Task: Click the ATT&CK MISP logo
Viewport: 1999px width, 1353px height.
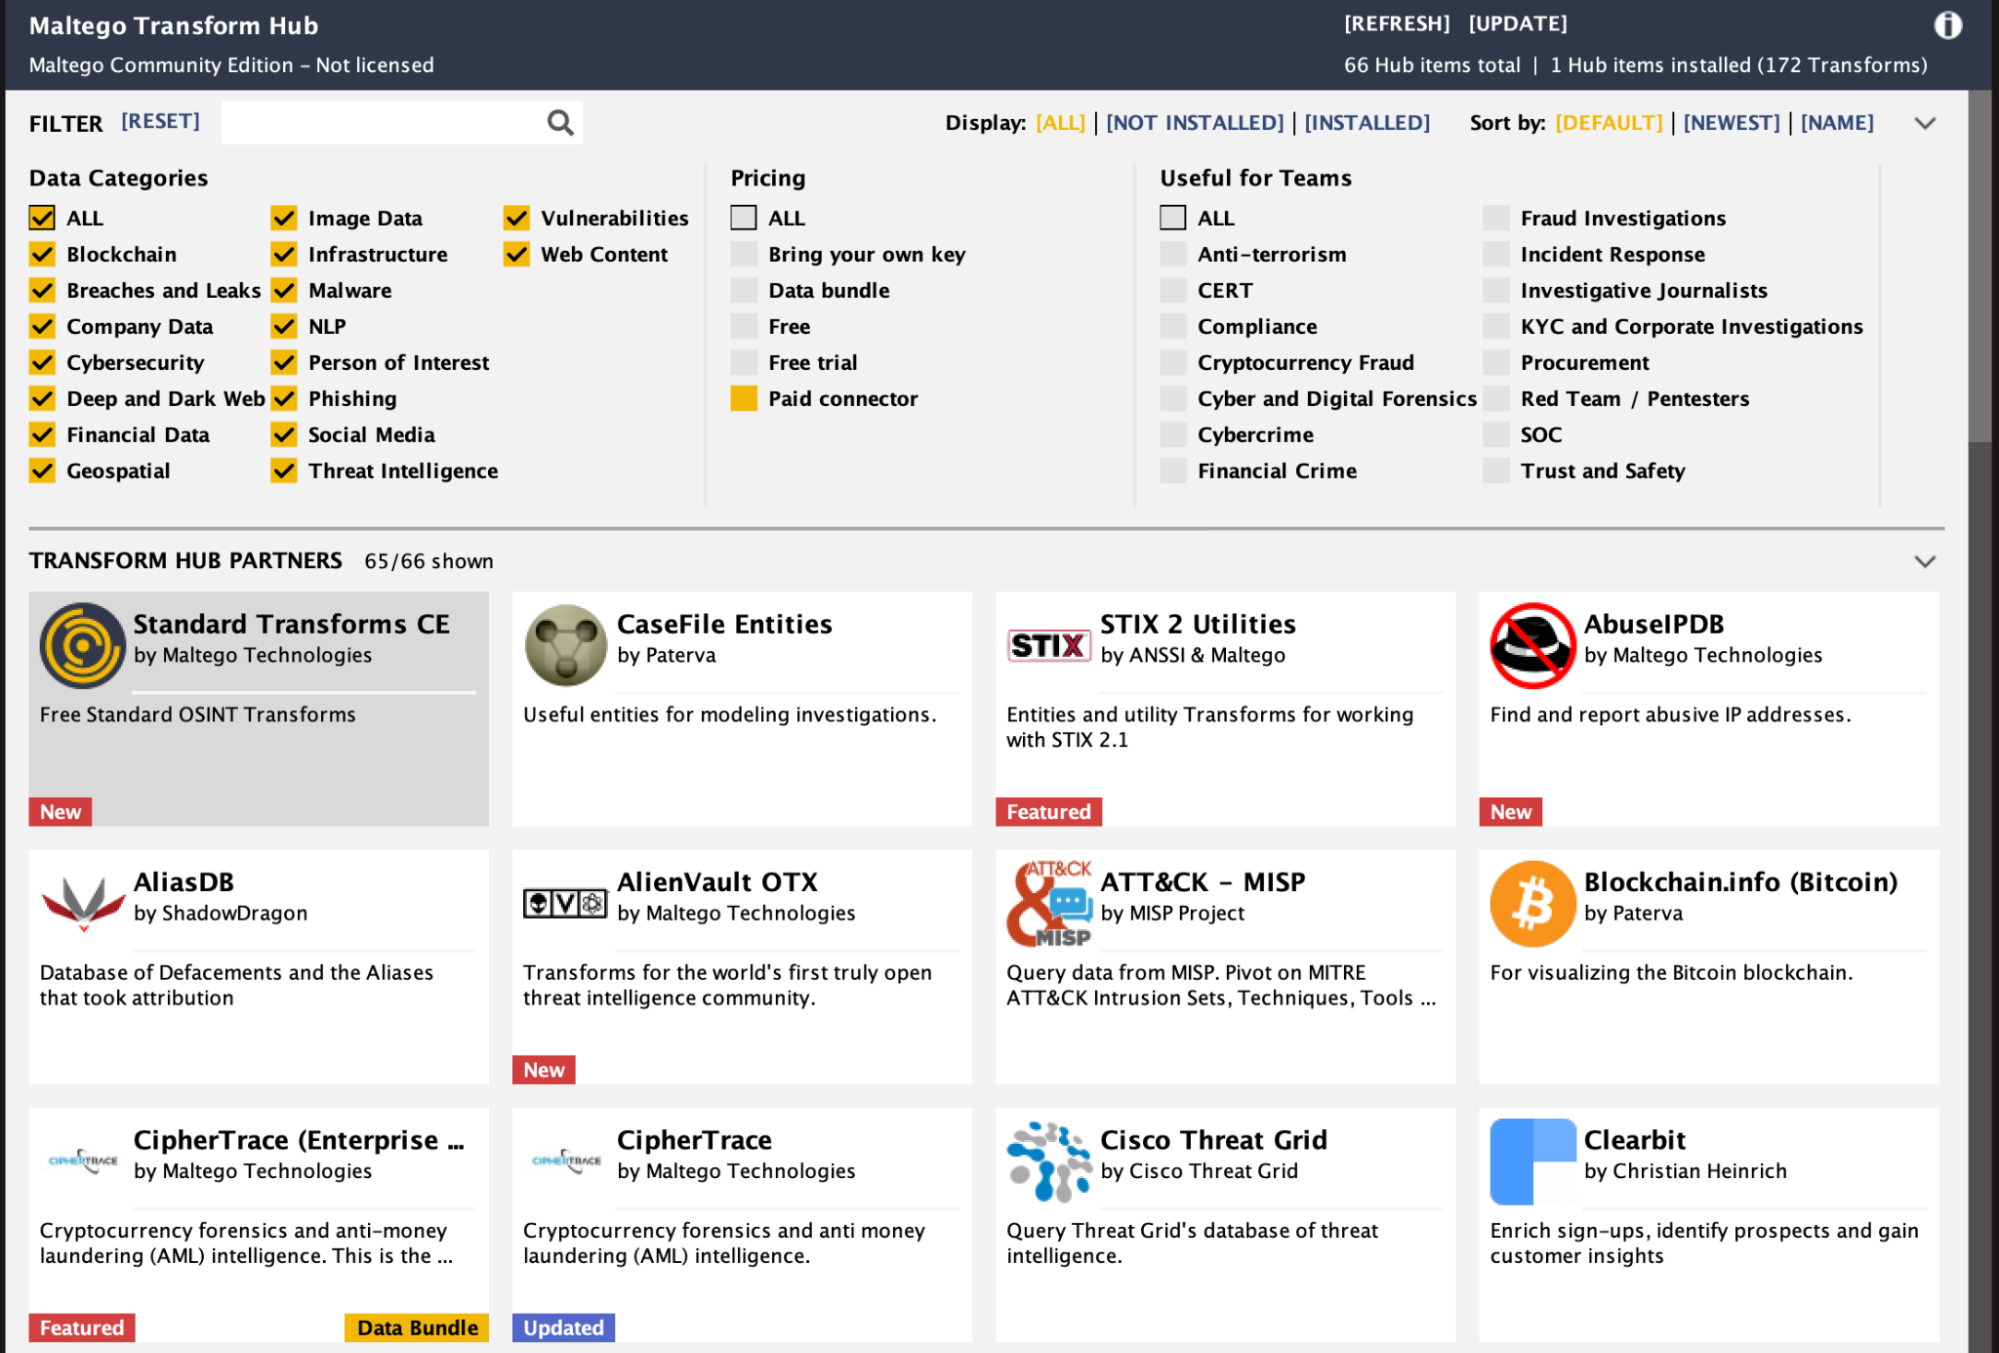Action: pyautogui.click(x=1048, y=903)
